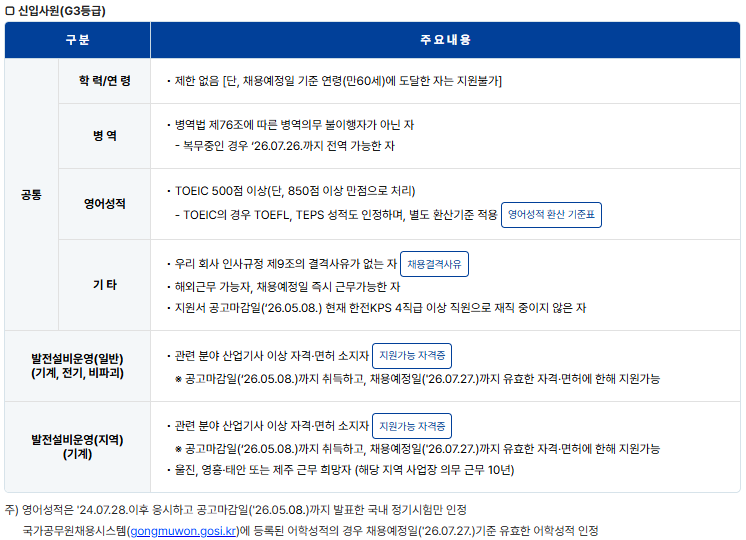Open 지원가능 자격증 in the 발전설비운영(일반) row
The width and height of the screenshot is (746, 540).
[411, 355]
